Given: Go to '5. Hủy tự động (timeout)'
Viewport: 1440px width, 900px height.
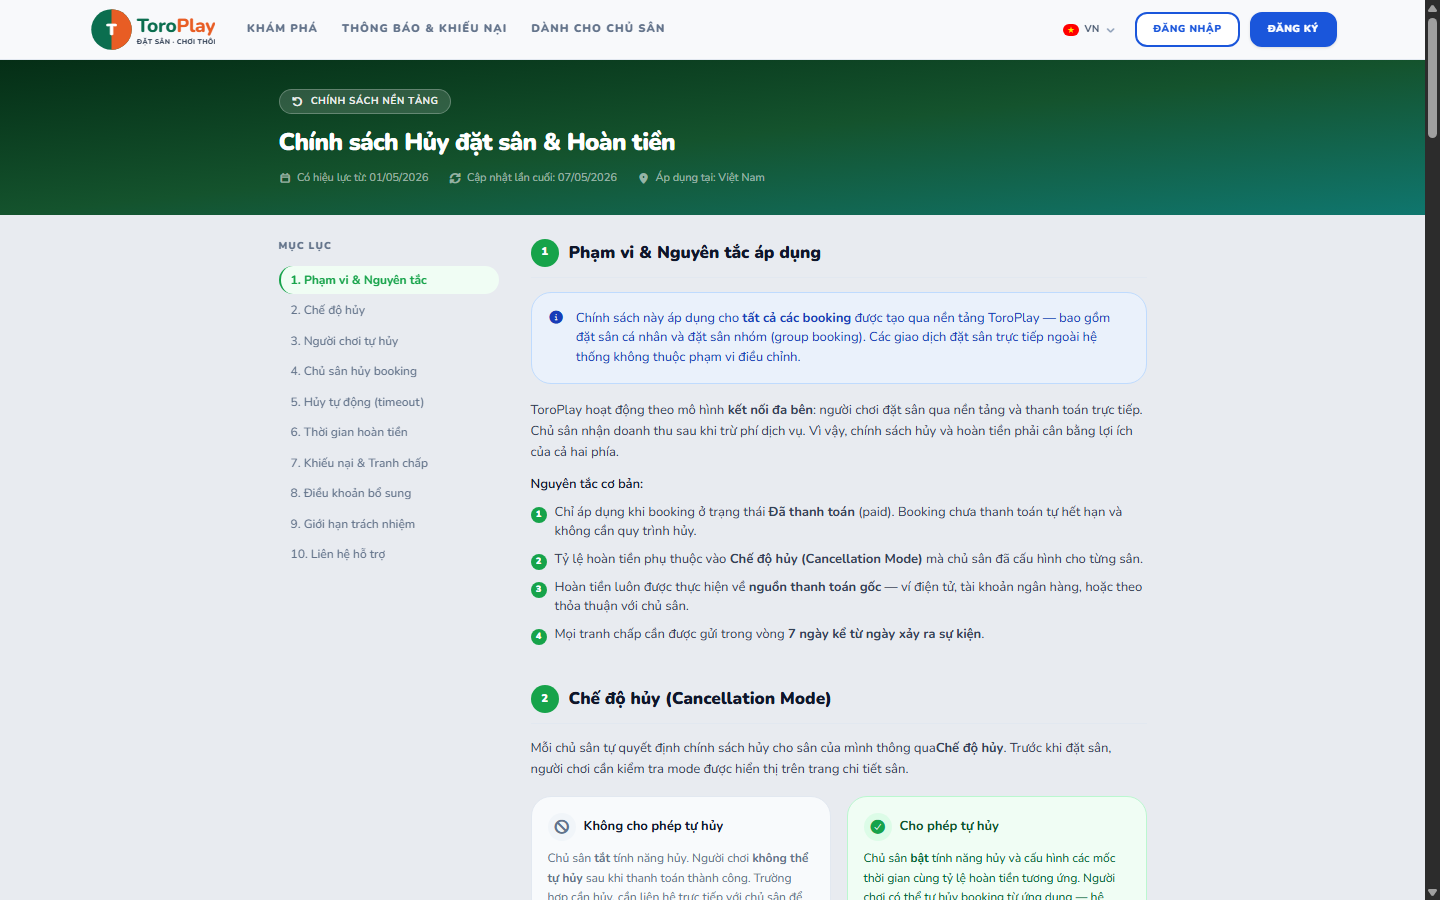Looking at the screenshot, I should 389,402.
